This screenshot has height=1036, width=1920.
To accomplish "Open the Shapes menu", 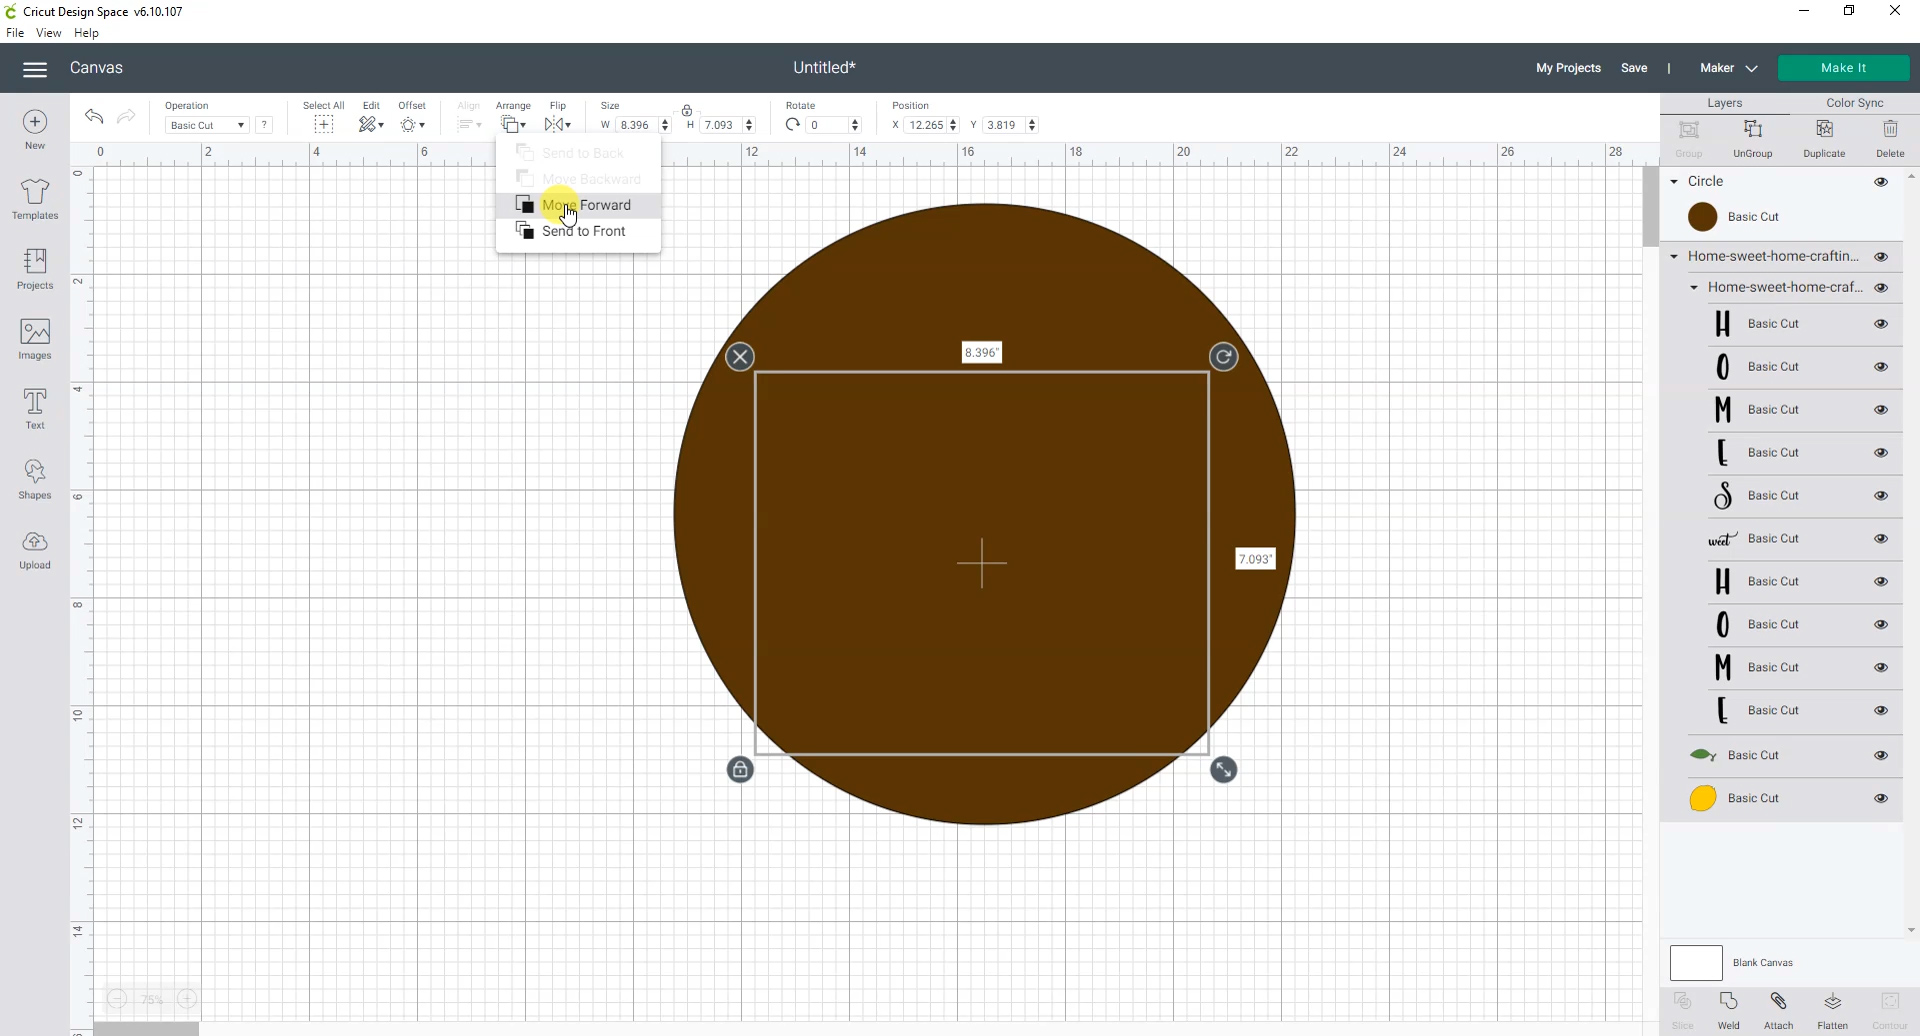I will 35,479.
